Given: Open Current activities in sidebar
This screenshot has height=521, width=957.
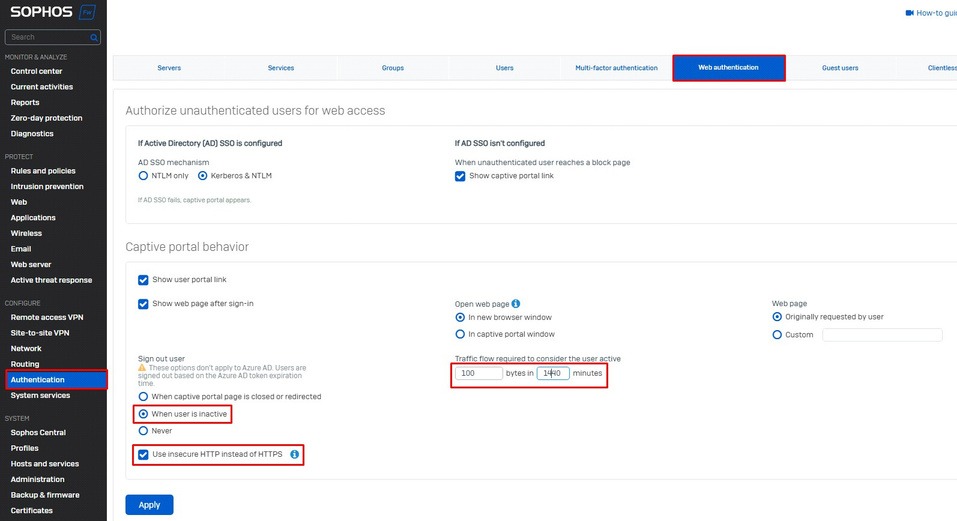Looking at the screenshot, I should [42, 87].
